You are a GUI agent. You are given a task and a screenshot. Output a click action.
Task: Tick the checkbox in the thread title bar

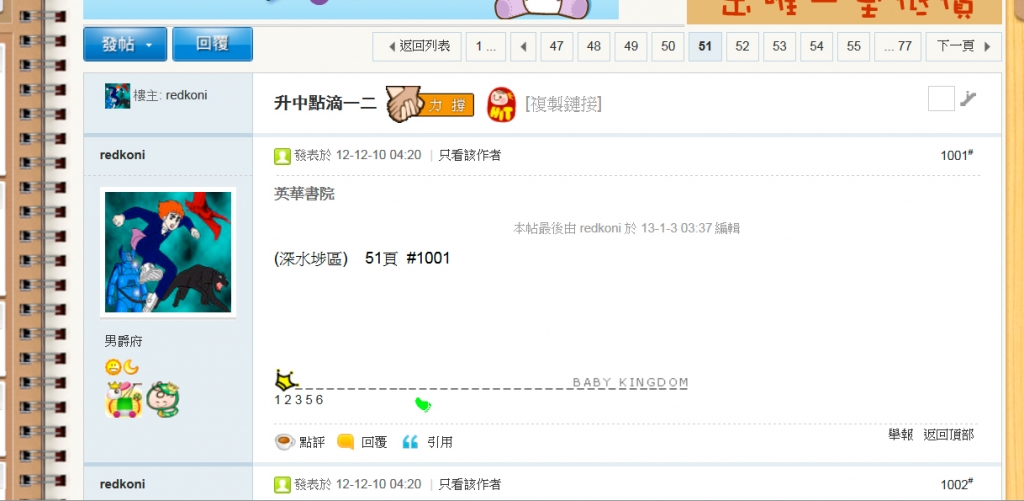(941, 99)
